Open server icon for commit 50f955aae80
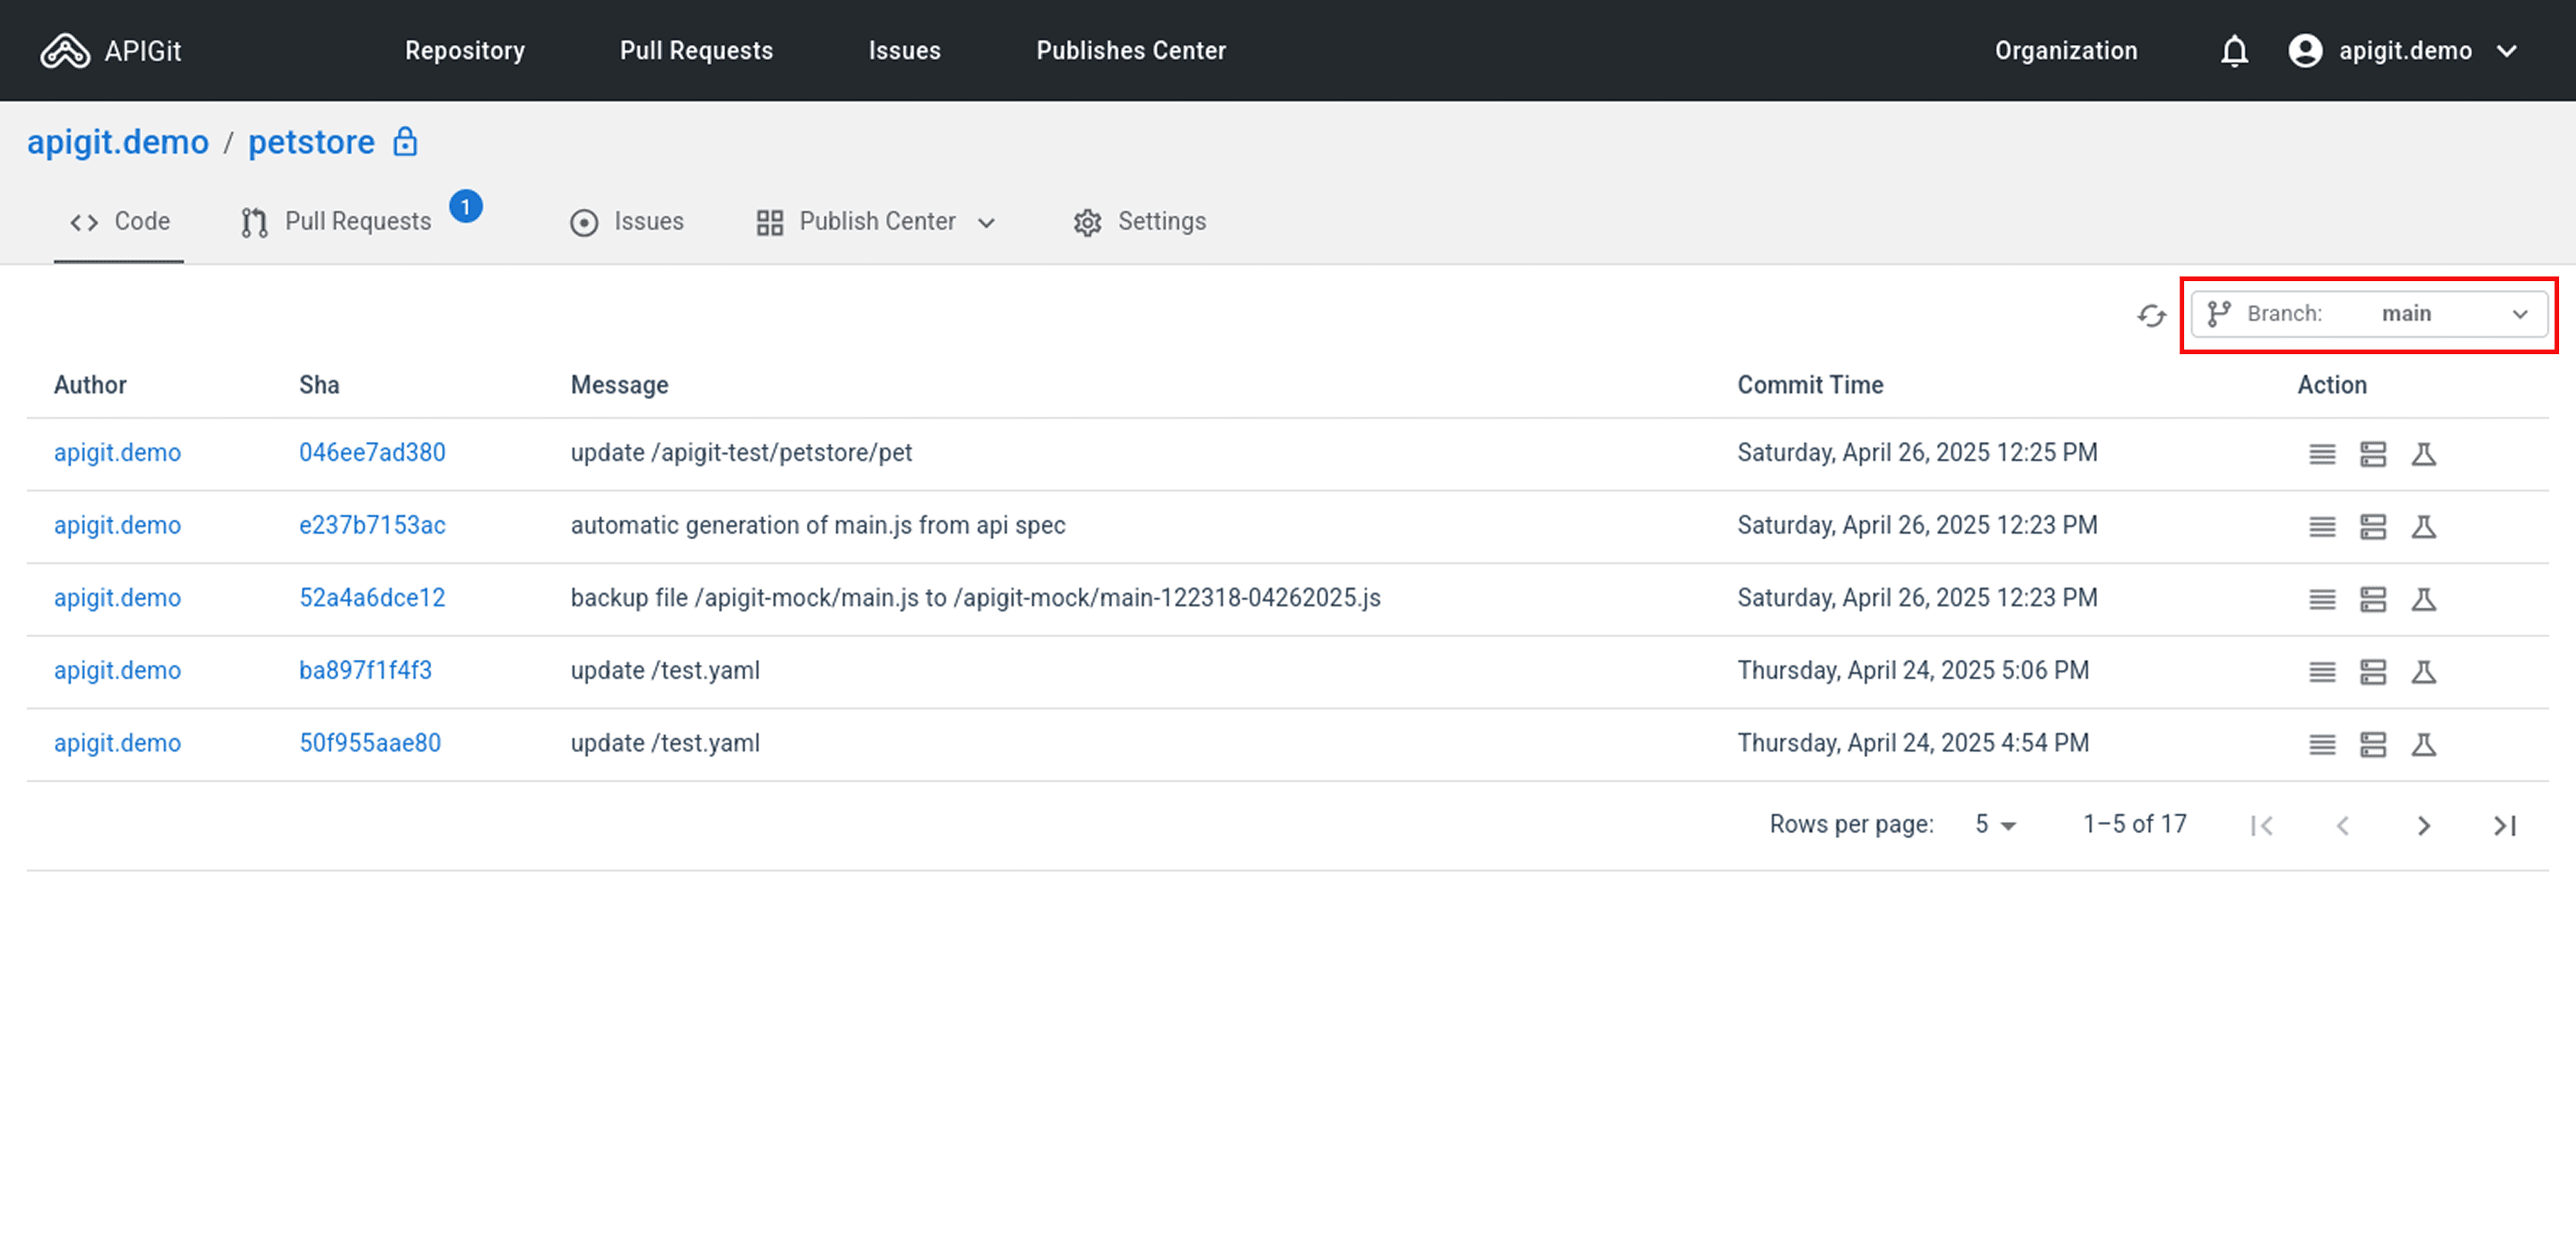 pyautogui.click(x=2373, y=745)
